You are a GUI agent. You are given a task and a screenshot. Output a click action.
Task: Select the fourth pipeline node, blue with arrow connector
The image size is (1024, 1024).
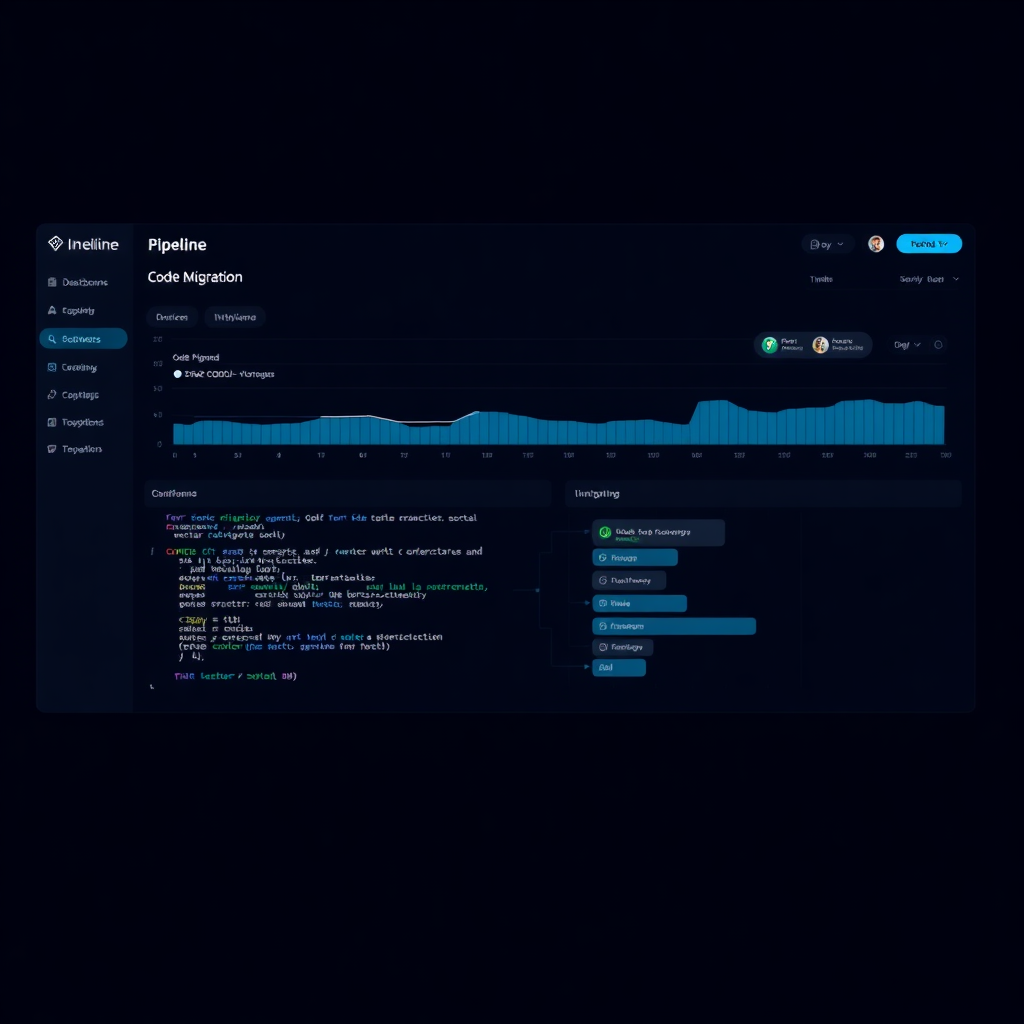click(639, 603)
